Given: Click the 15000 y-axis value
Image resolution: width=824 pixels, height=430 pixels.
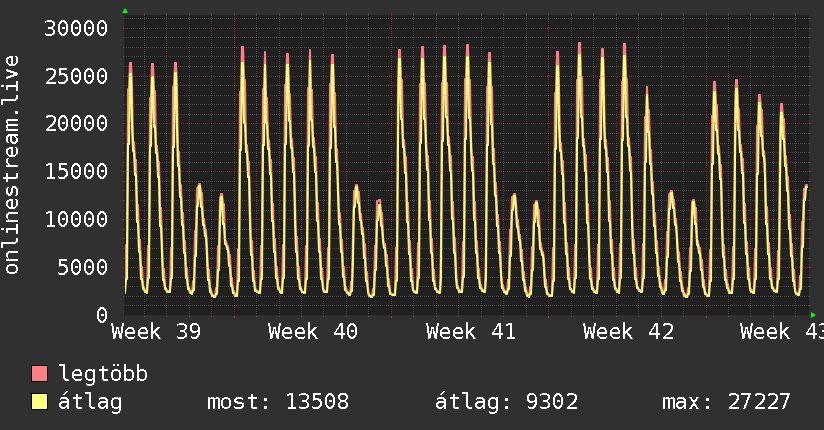Looking at the screenshot, I should (x=76, y=171).
